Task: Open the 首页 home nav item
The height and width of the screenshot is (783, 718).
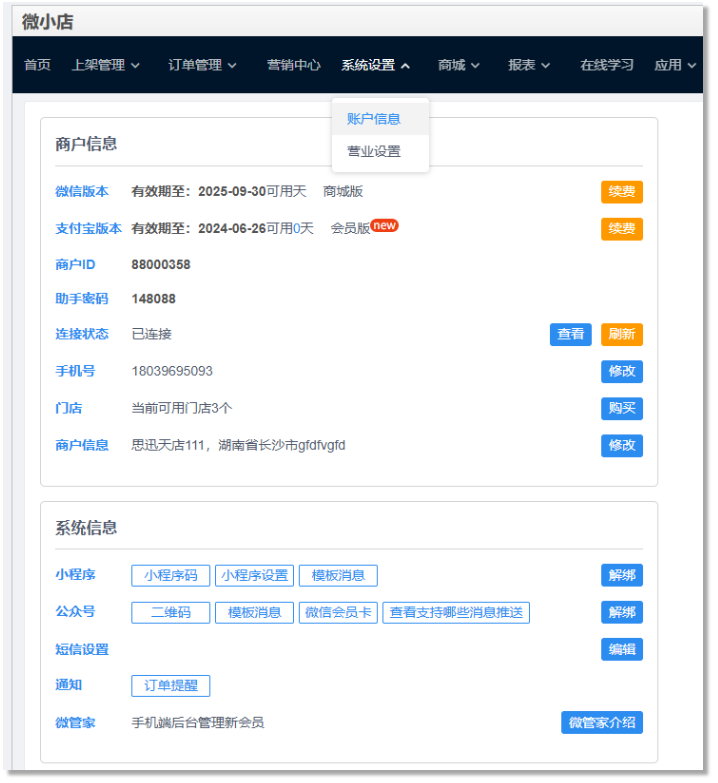Action: point(37,65)
